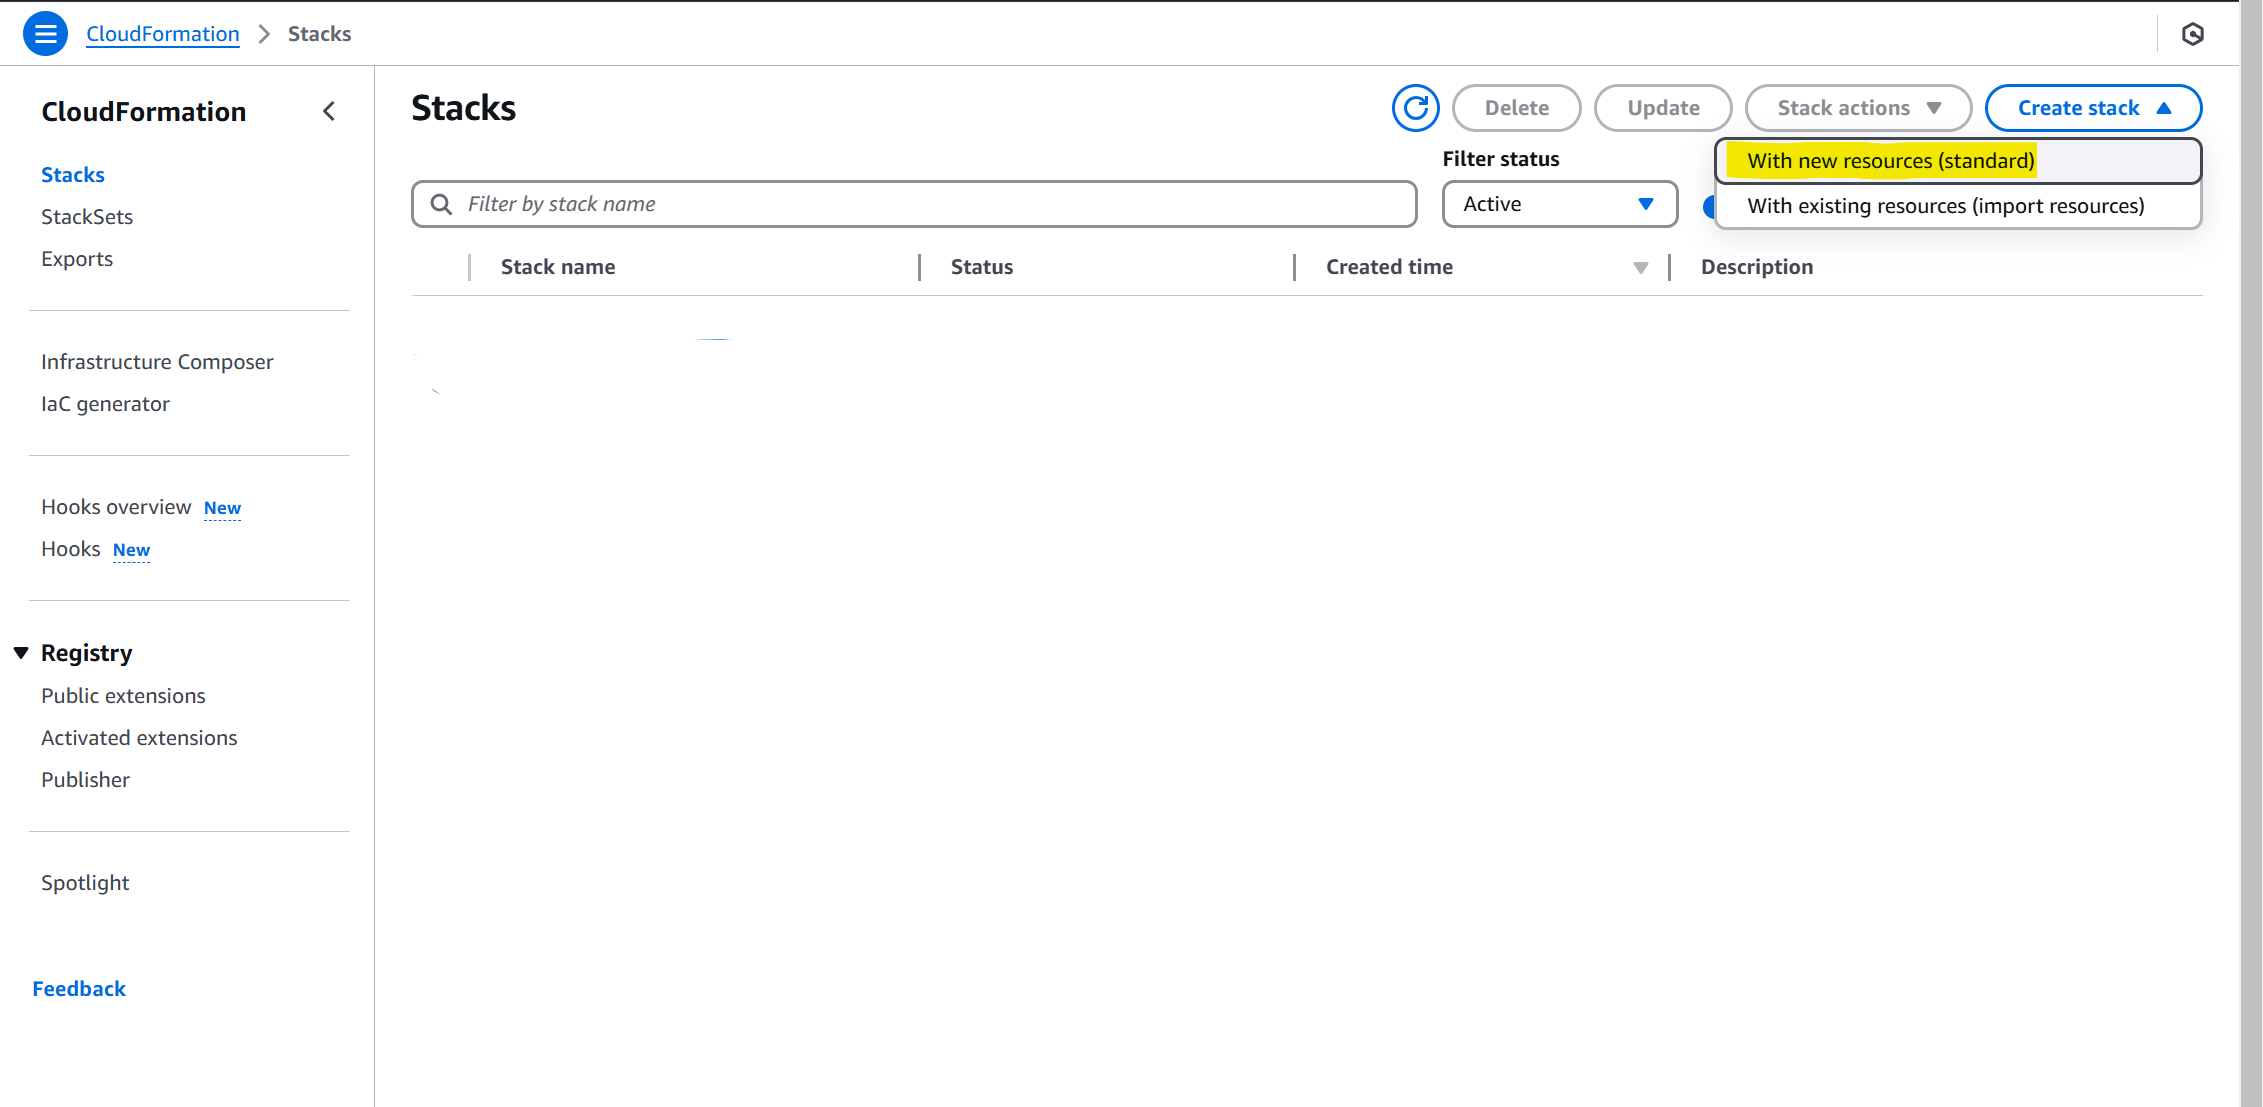The width and height of the screenshot is (2263, 1107).
Task: Click the Delete button
Action: click(x=1516, y=108)
